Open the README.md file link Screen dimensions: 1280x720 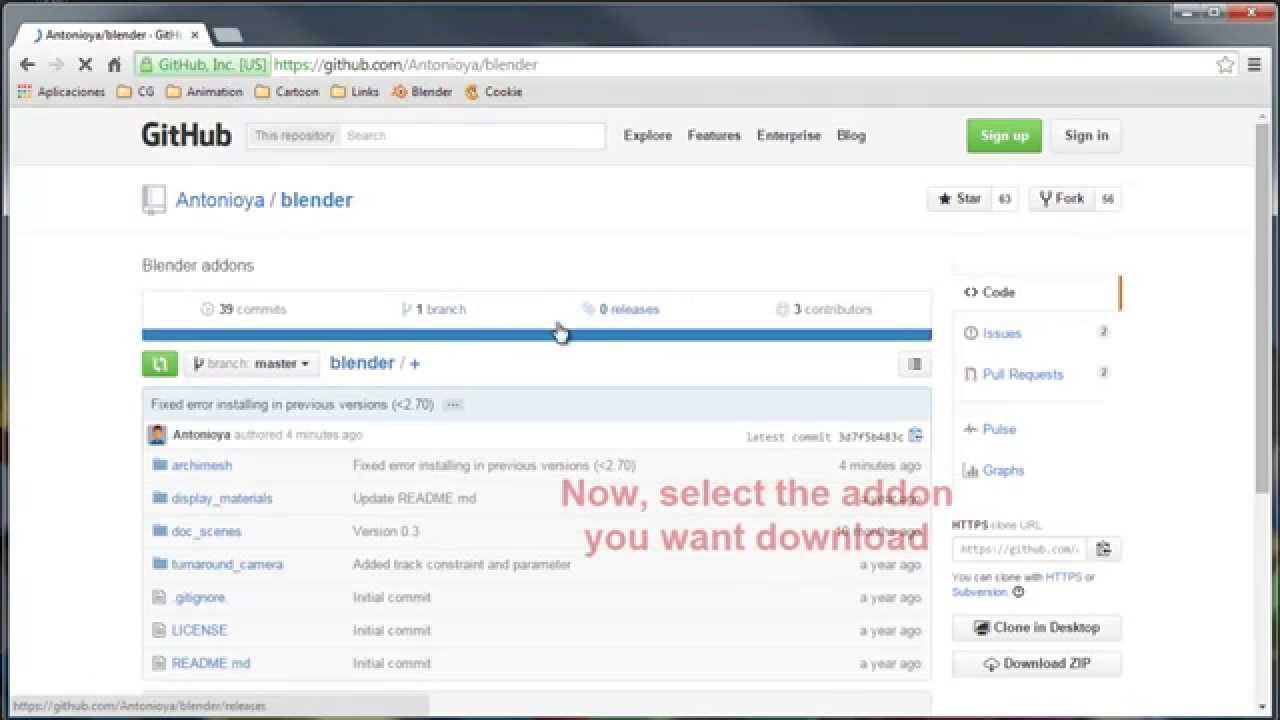coord(211,663)
